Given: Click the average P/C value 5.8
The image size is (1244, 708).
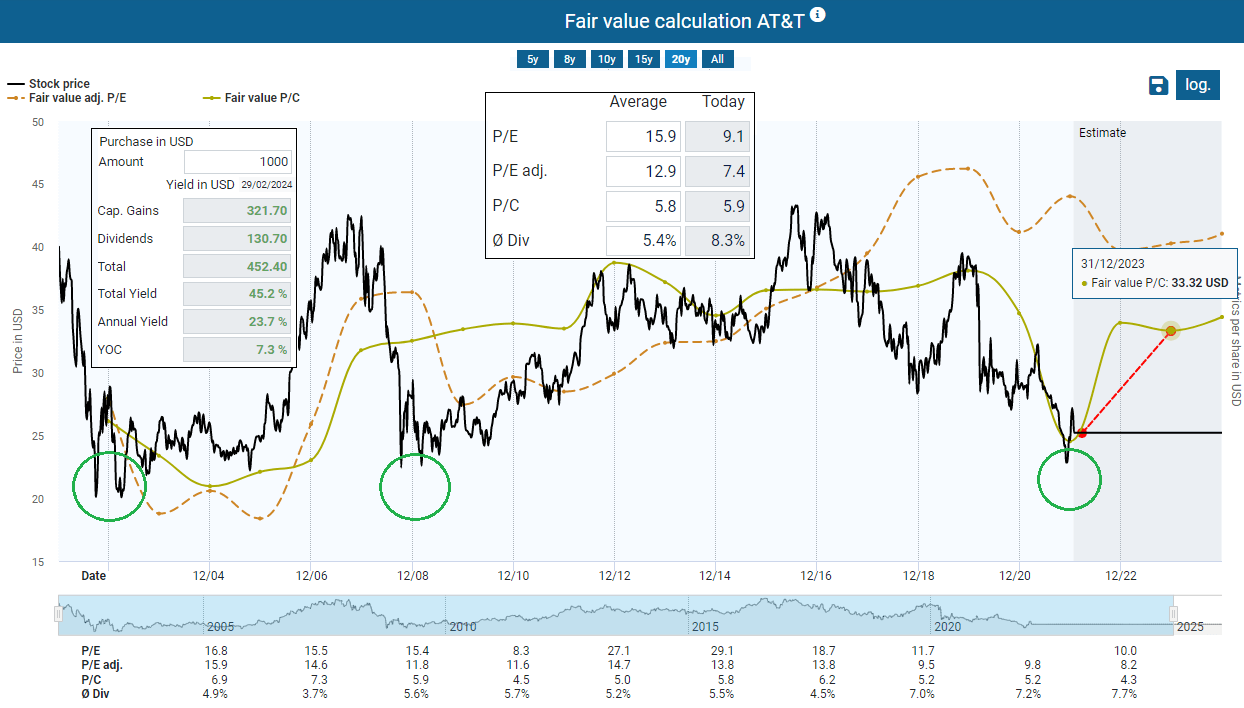Looking at the screenshot, I should [x=643, y=206].
